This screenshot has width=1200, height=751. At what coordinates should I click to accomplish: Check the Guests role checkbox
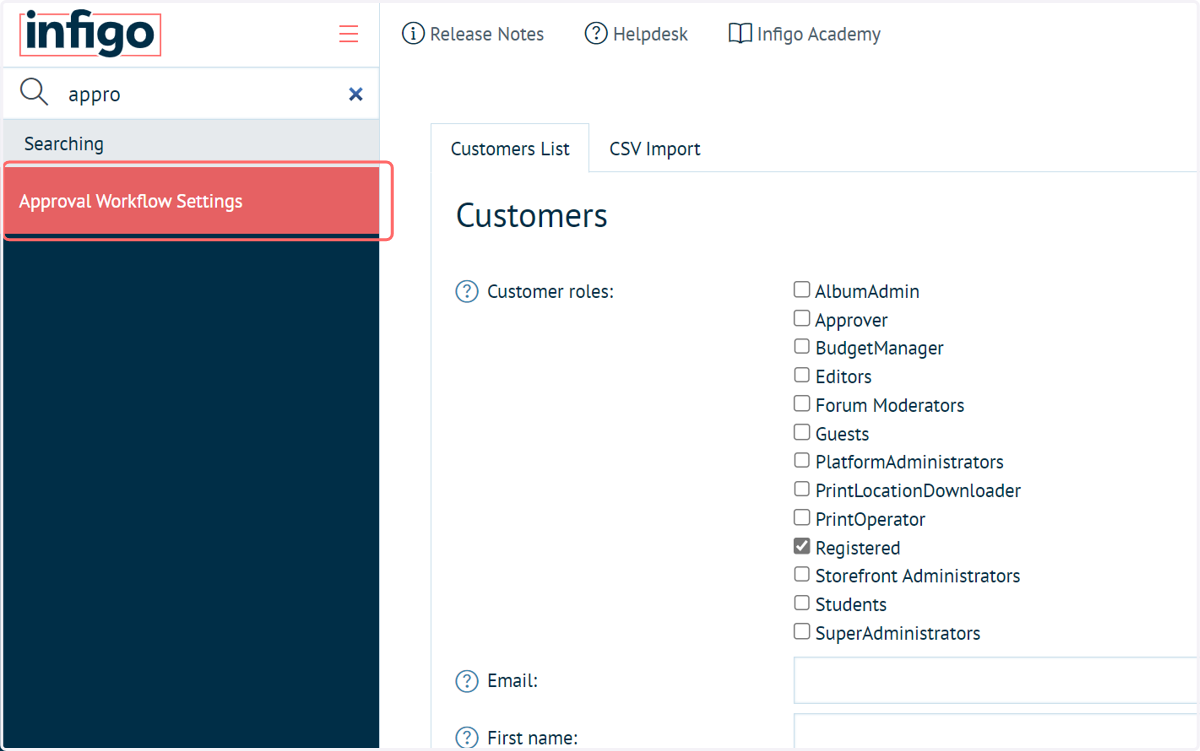pyautogui.click(x=802, y=432)
